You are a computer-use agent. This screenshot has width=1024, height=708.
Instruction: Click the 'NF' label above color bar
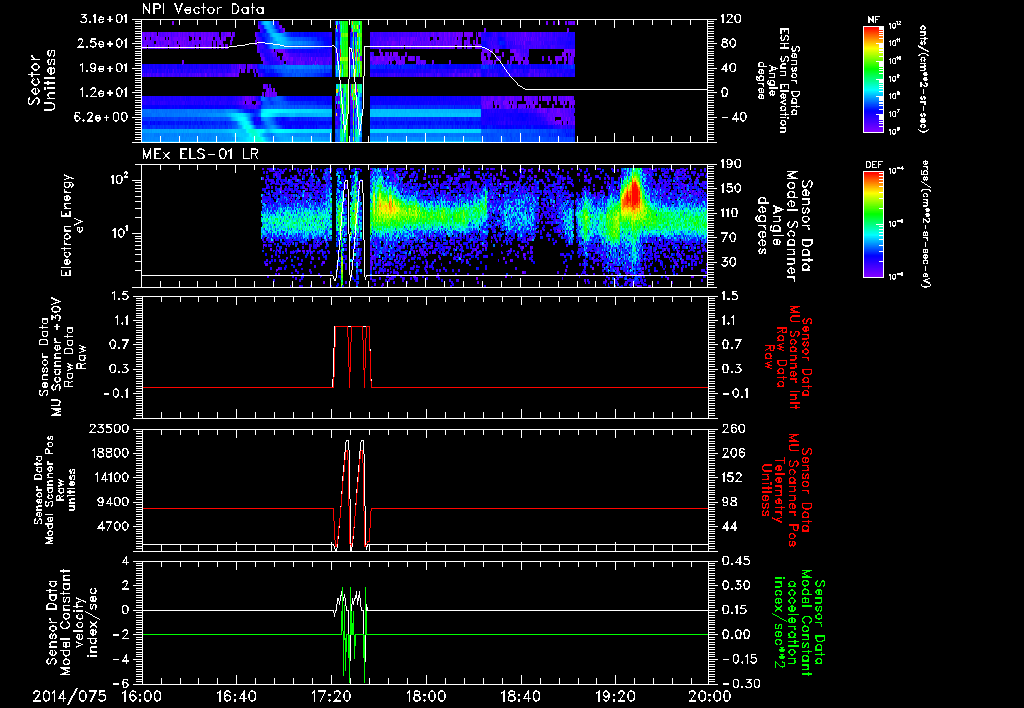pyautogui.click(x=873, y=20)
